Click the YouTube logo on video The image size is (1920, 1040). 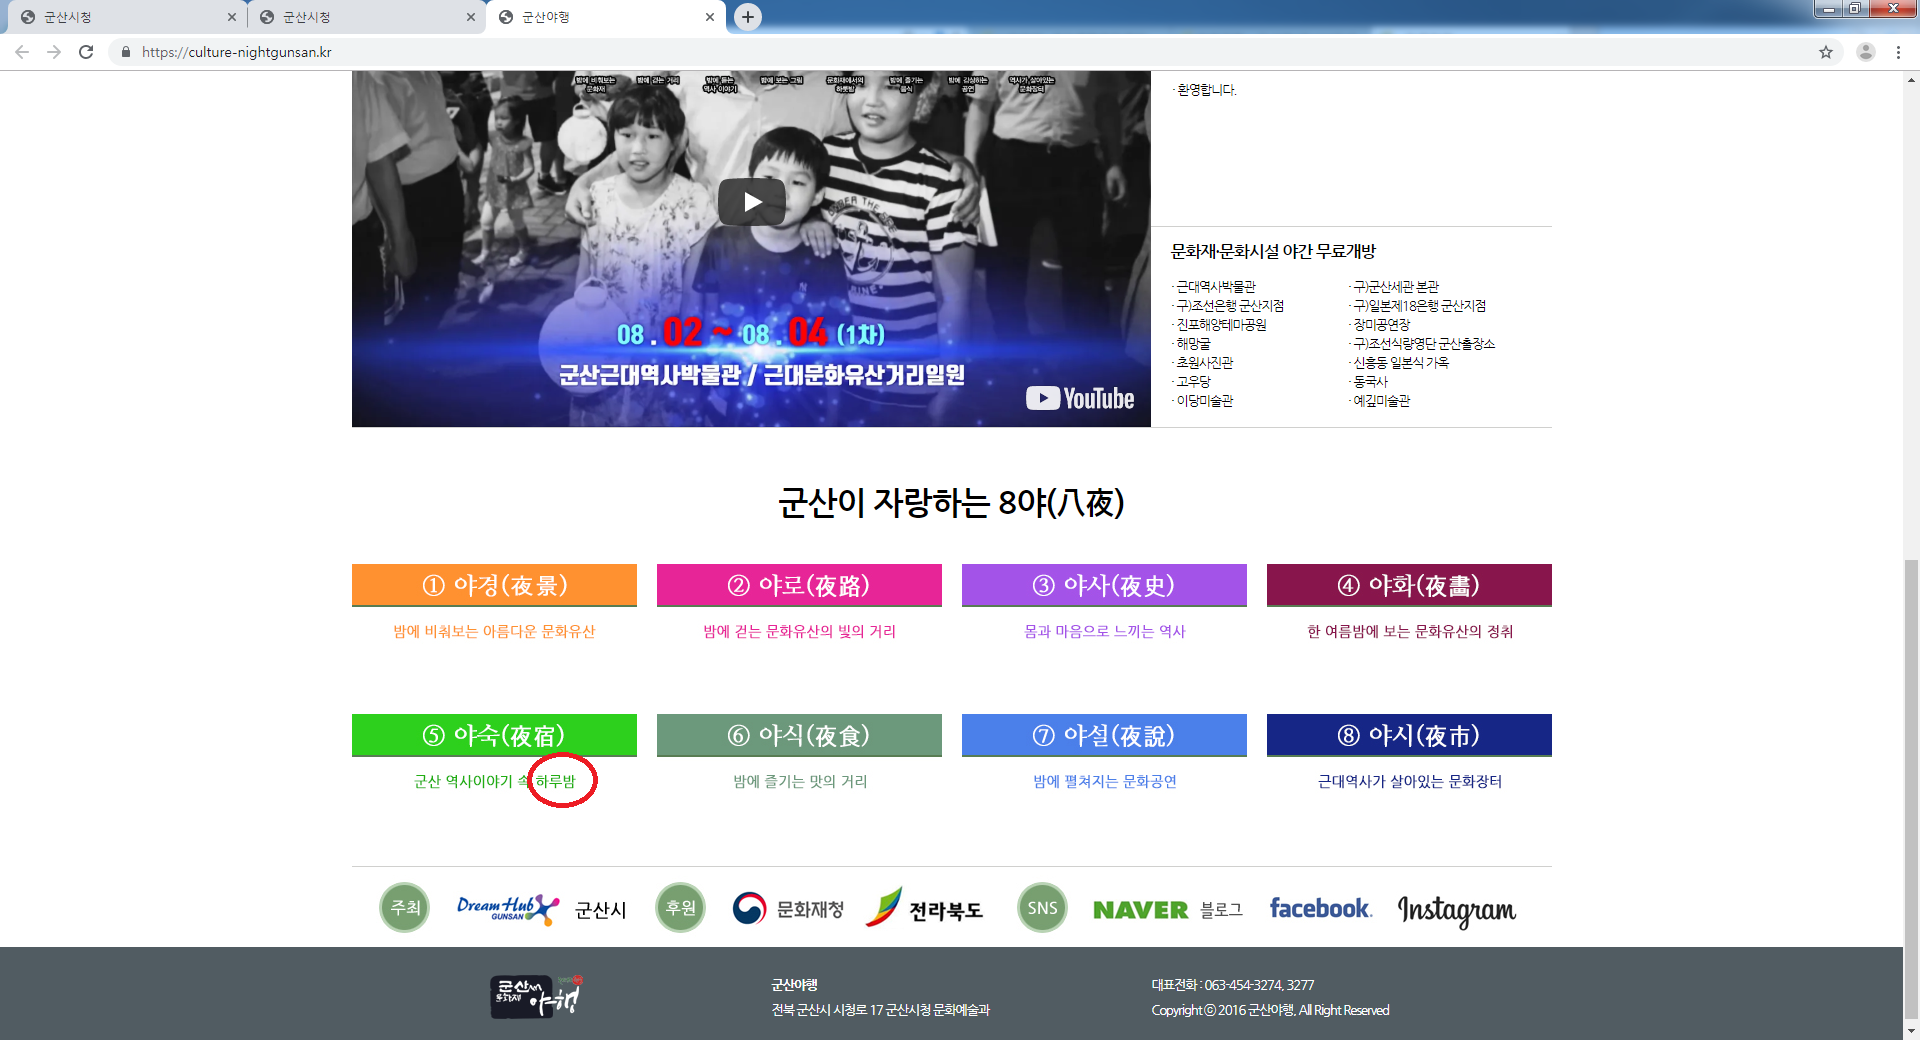point(1080,398)
